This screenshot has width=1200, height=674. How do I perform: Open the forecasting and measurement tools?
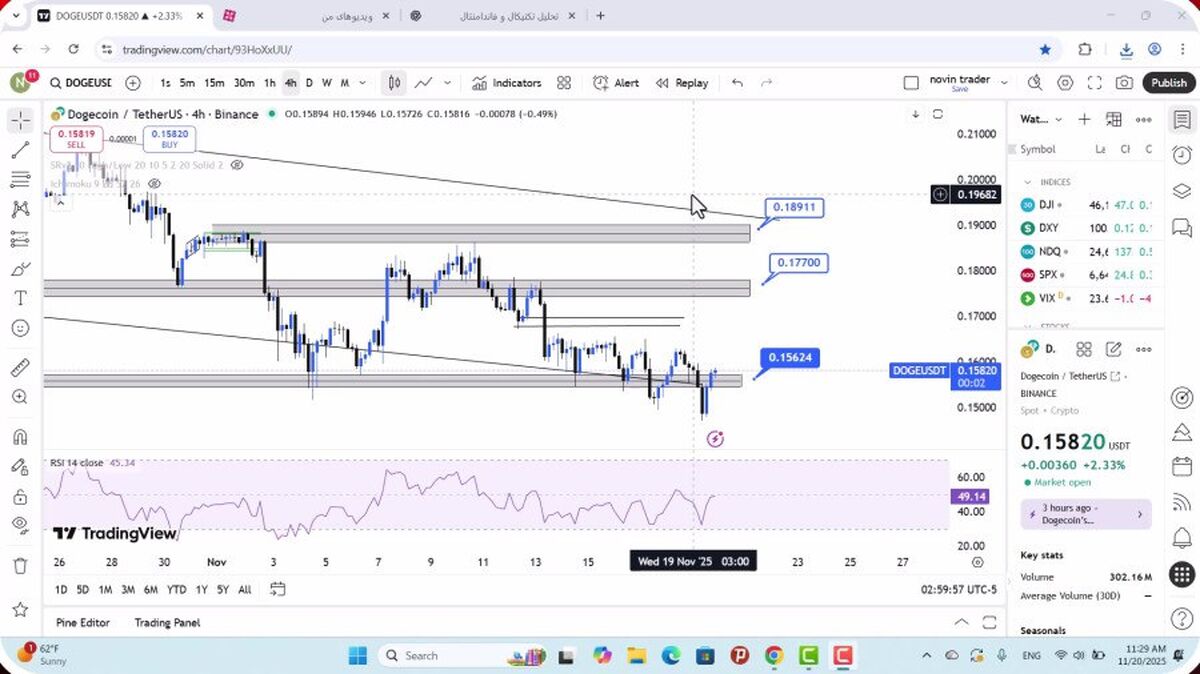coord(20,239)
